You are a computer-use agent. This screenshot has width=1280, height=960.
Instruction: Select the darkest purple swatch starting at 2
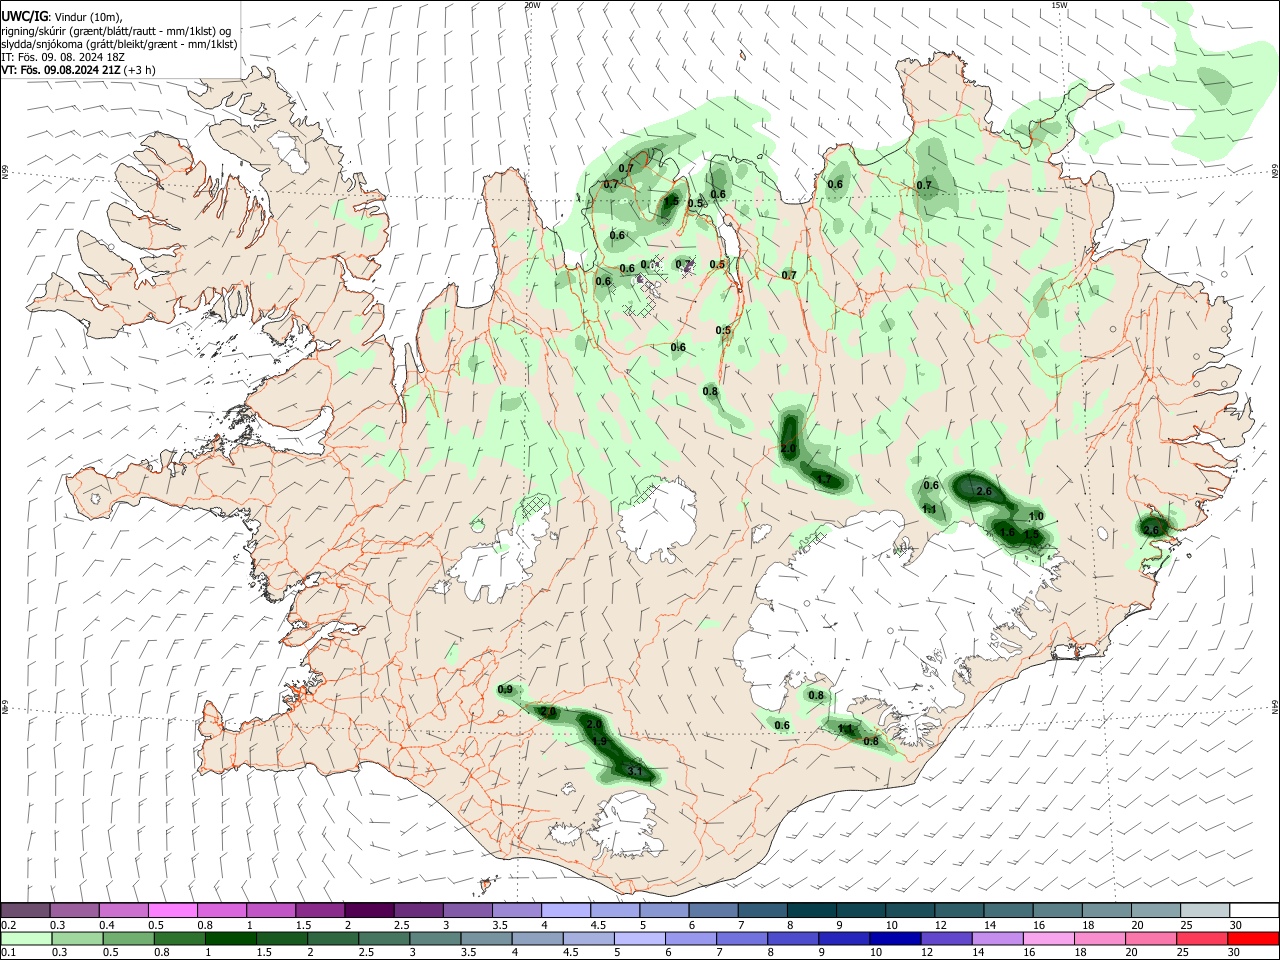click(x=369, y=910)
